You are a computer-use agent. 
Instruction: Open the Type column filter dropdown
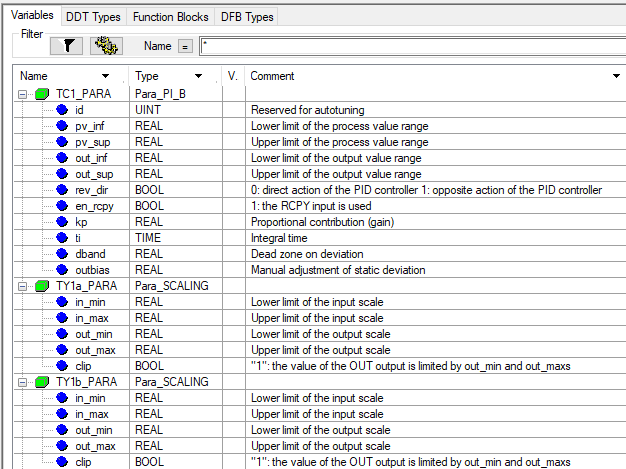200,76
